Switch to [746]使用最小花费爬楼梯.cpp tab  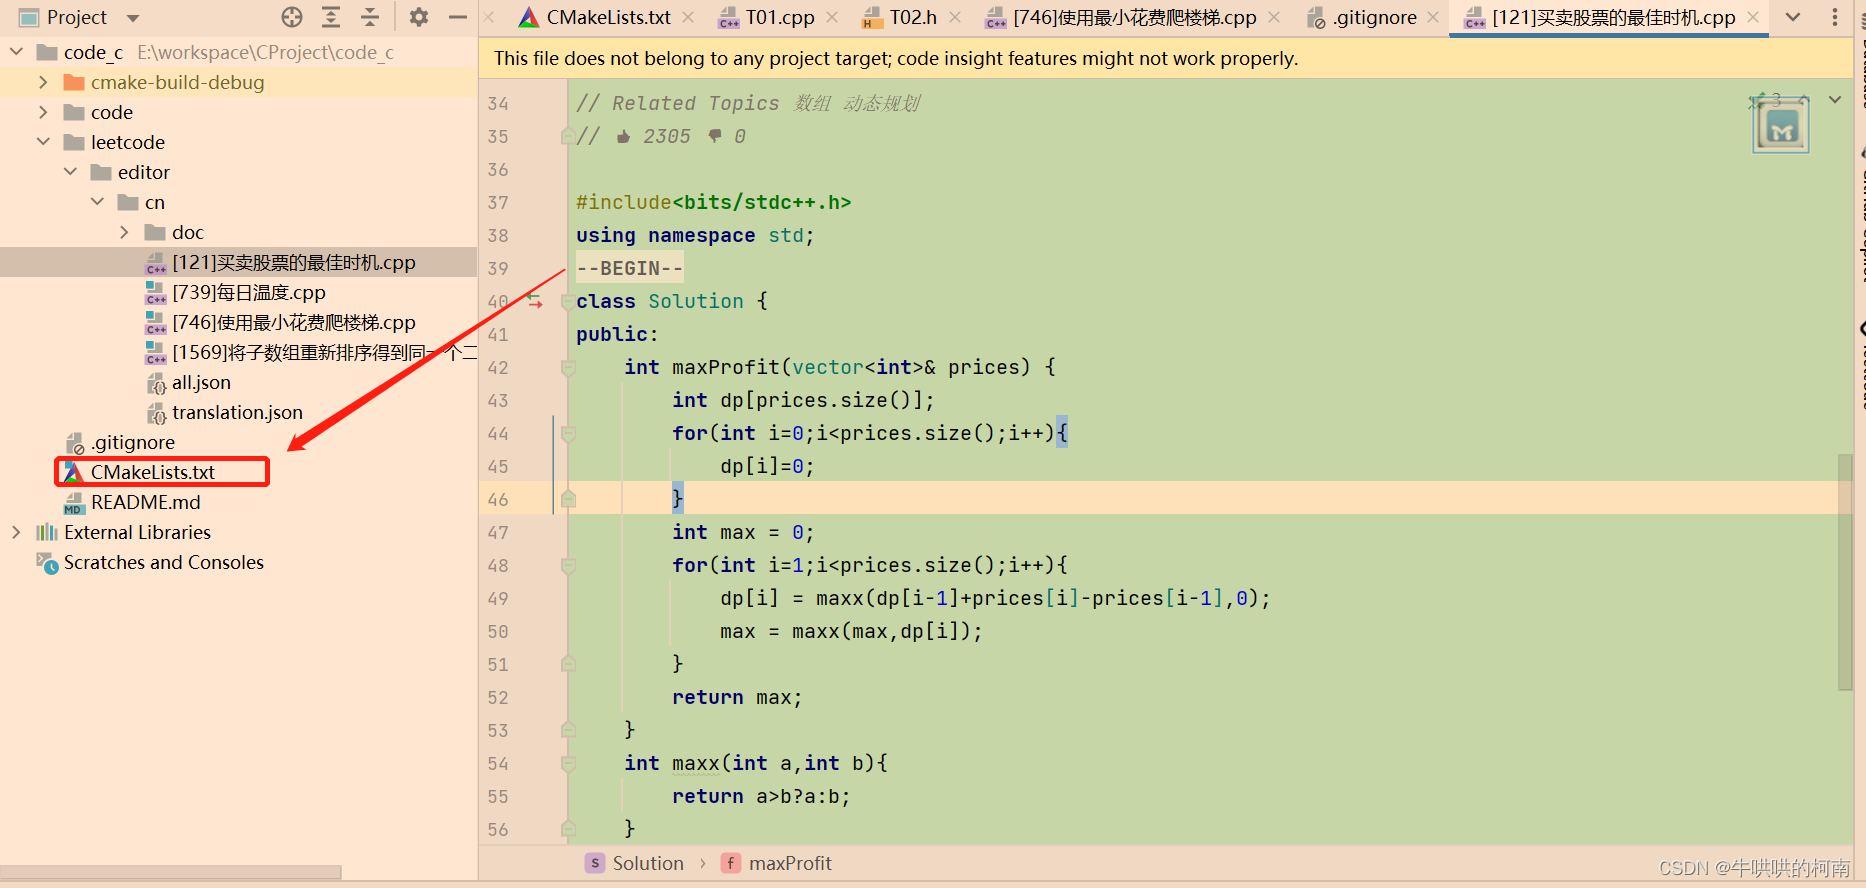(x=1134, y=18)
